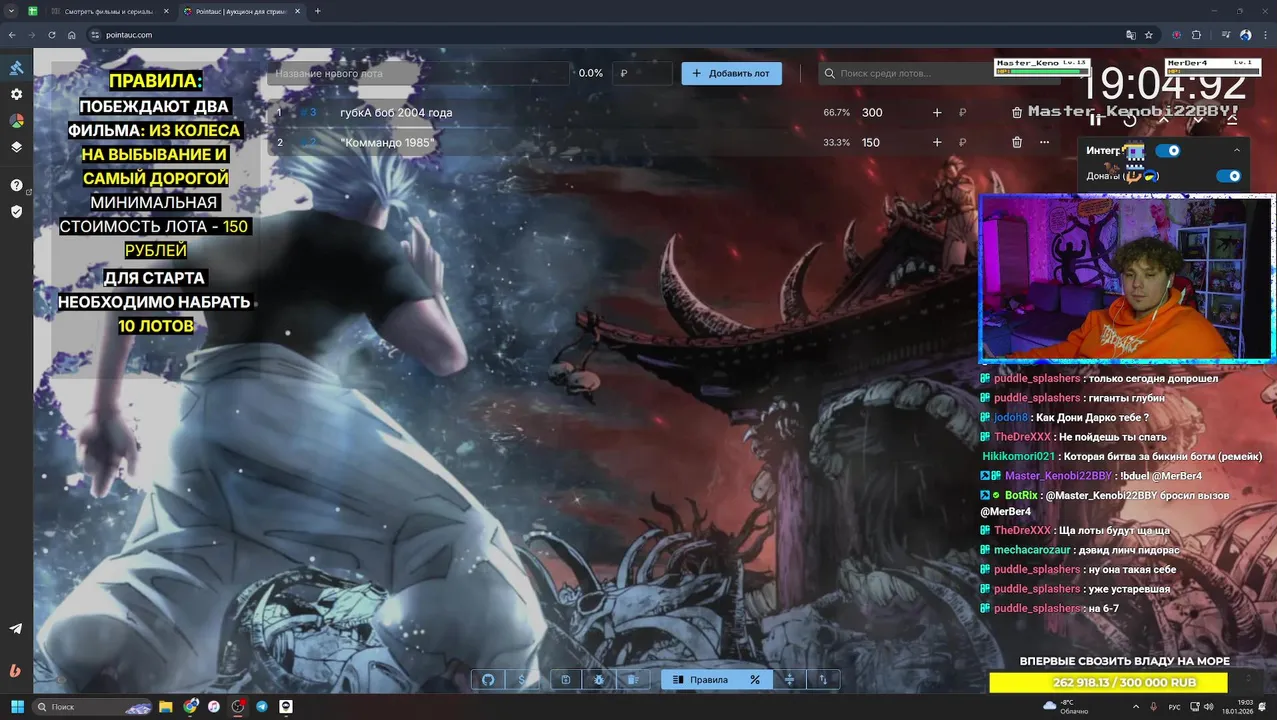This screenshot has width=1277, height=720.
Task: Show hidden system tray icons
Action: (x=1136, y=706)
